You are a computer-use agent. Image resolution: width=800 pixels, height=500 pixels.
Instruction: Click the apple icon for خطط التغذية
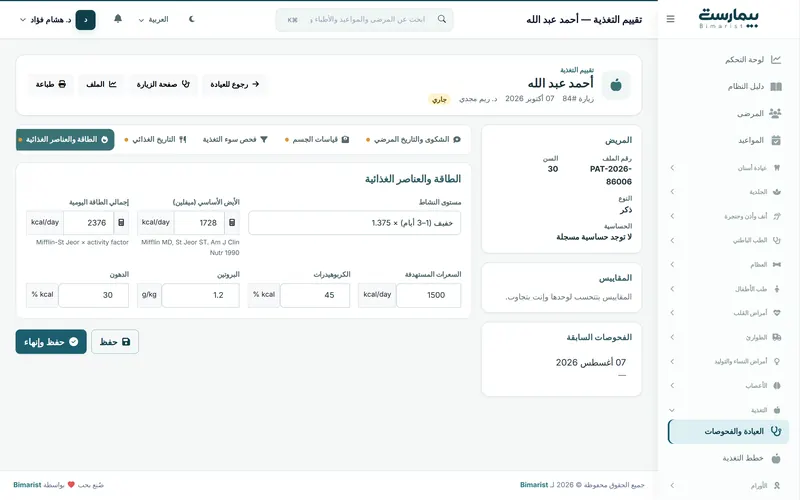776,458
